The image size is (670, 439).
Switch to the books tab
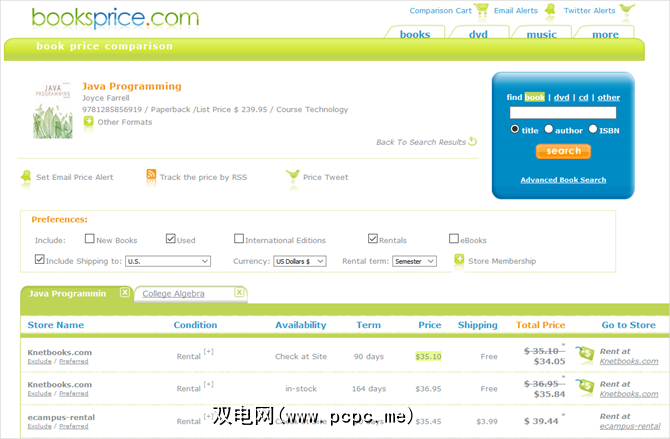(415, 33)
